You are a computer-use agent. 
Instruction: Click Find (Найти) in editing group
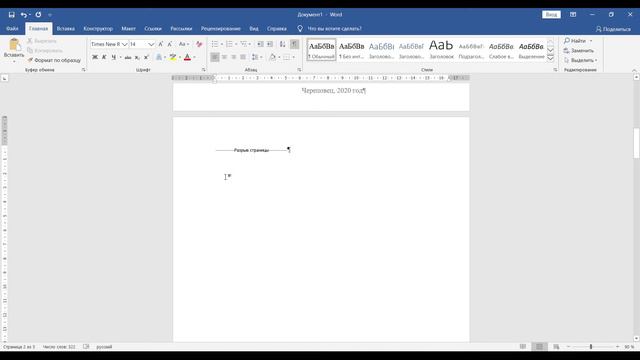[x=576, y=41]
